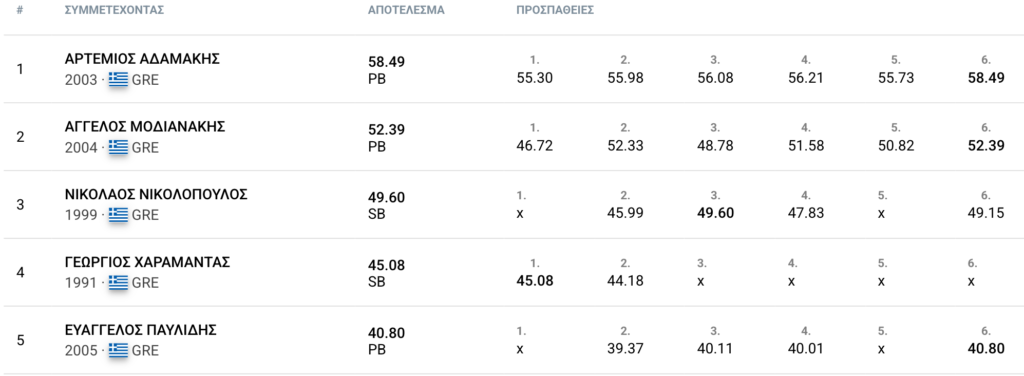Click the Greek flag under ΝΙΚΟΛΑΟΣ ΝΙΚΟΛΟΠΟΥΛΟΣ
The height and width of the screenshot is (376, 1024).
coord(118,215)
